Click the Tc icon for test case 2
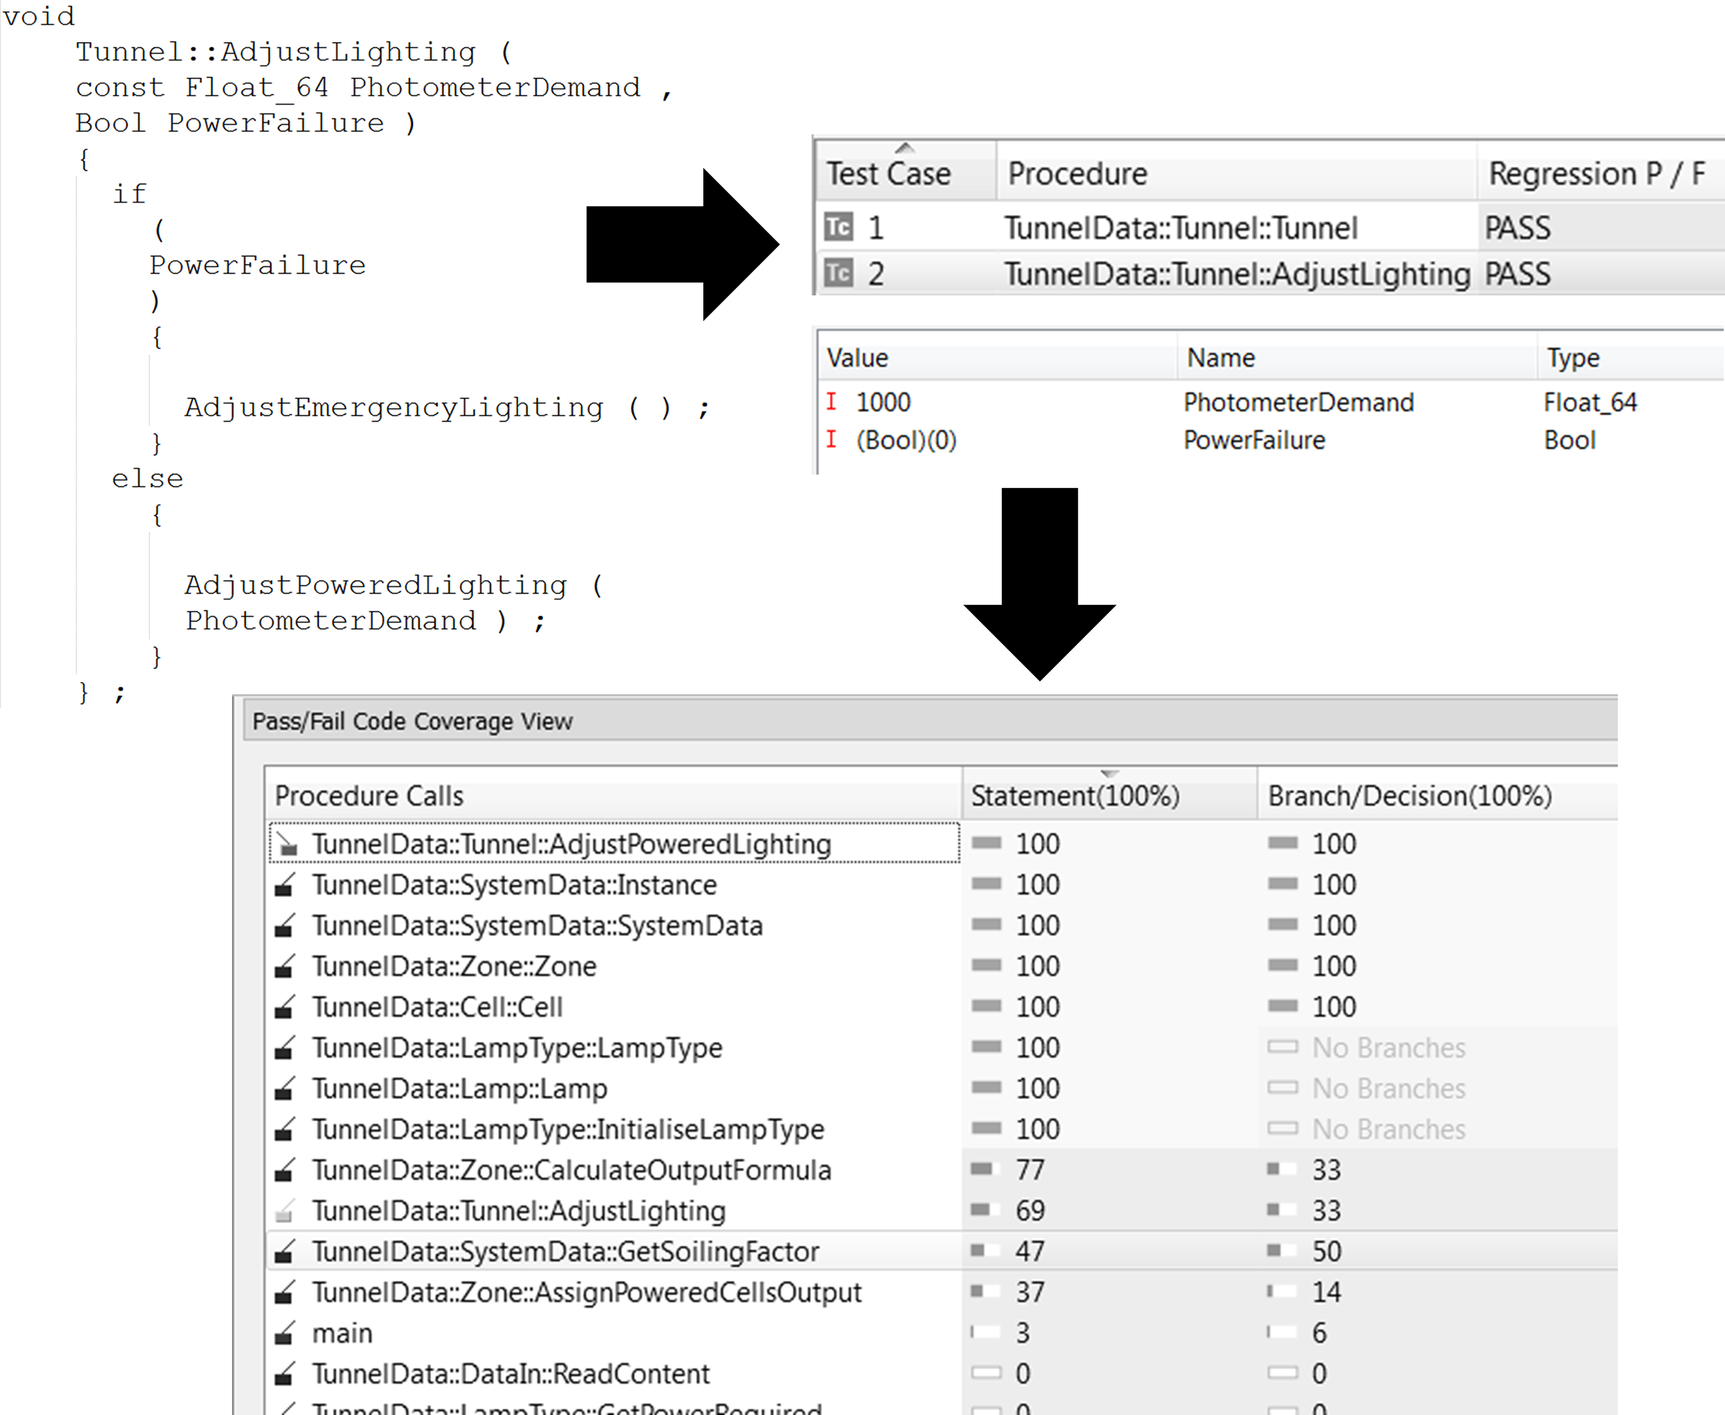The width and height of the screenshot is (1725, 1415). (838, 273)
